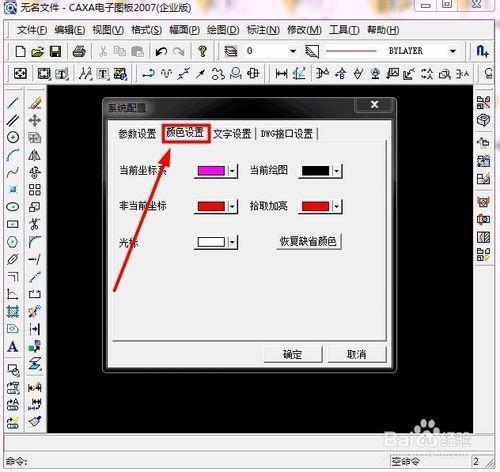Image resolution: width=500 pixels, height=472 pixels.
Task: Click the magenta 当前坐标系 color swatch
Action: [211, 171]
